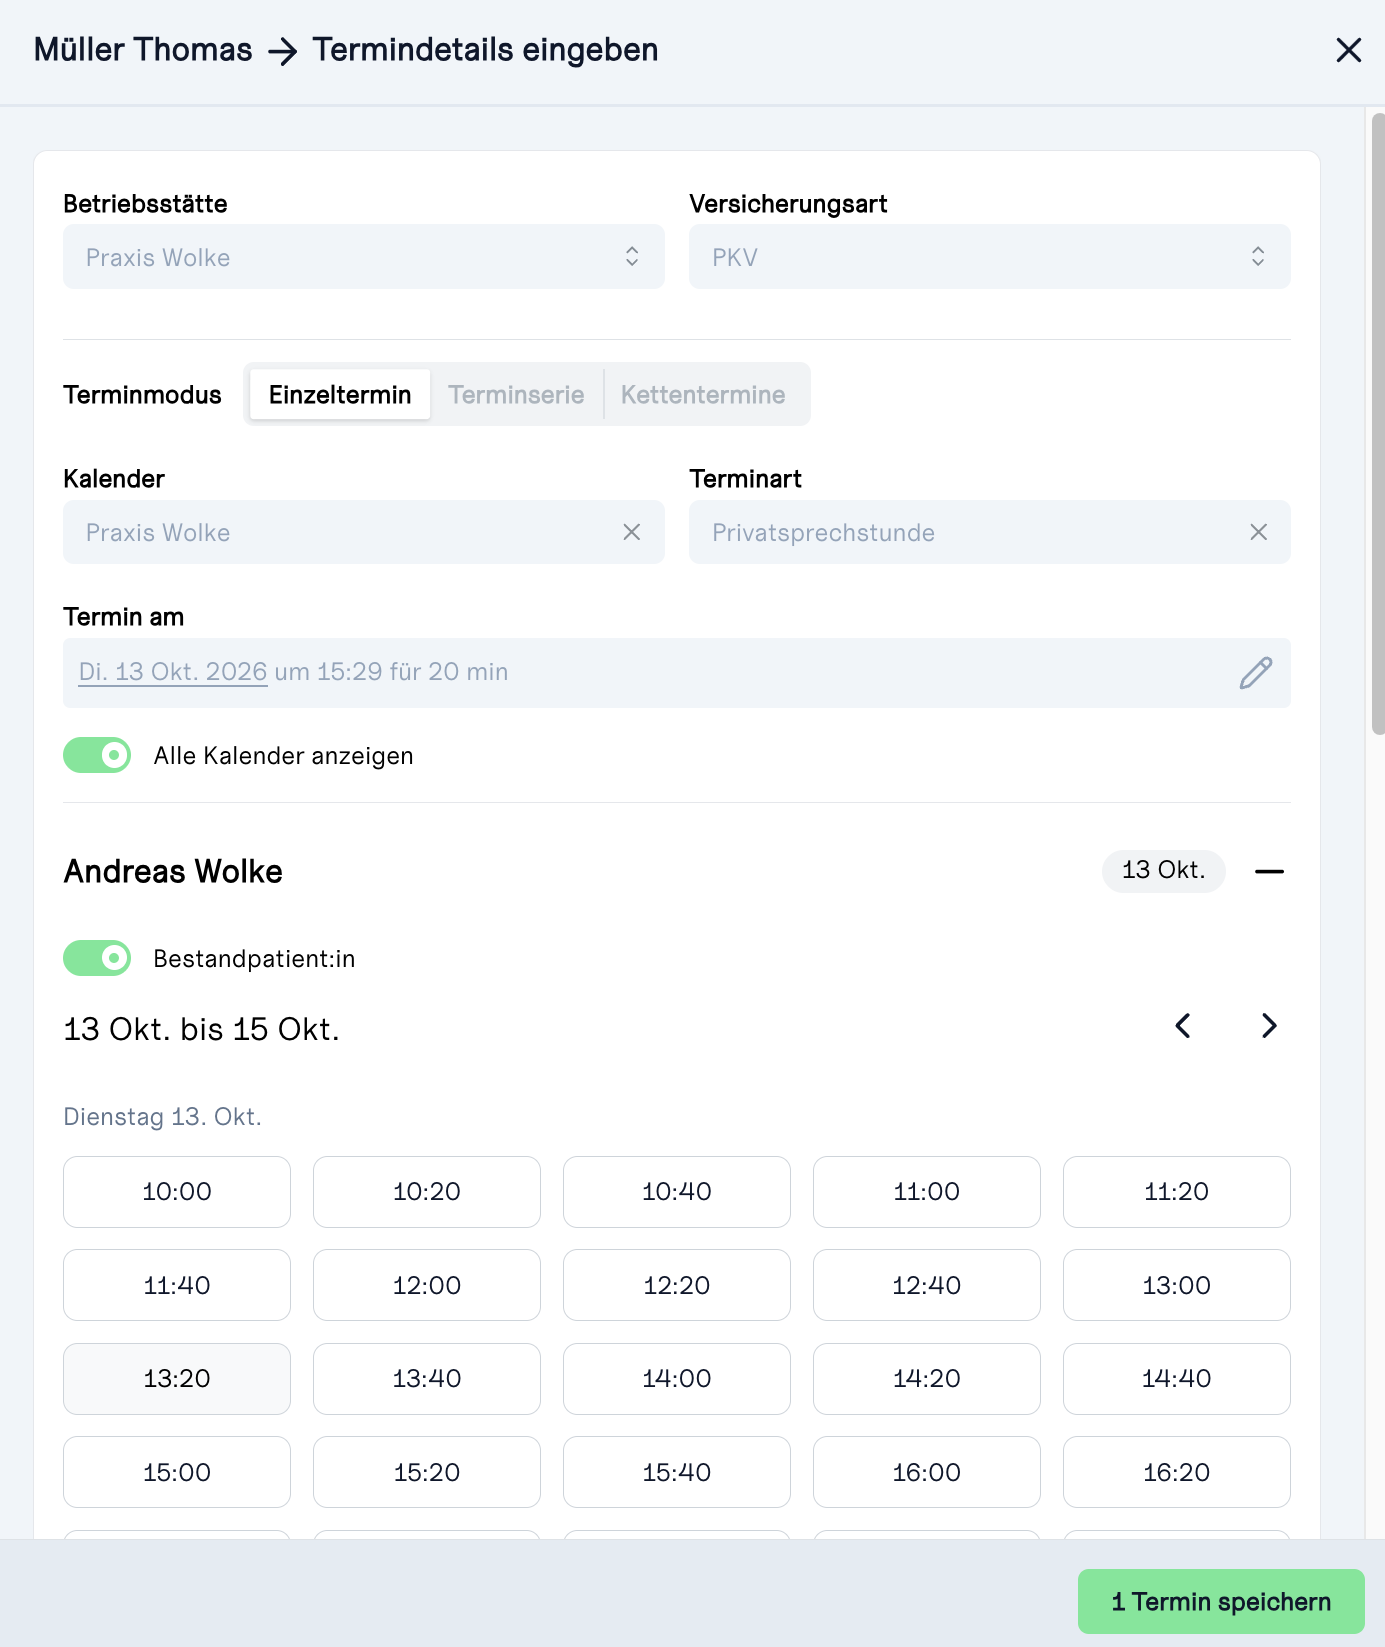Go to previous date range arrow
This screenshot has width=1385, height=1647.
(1183, 1026)
